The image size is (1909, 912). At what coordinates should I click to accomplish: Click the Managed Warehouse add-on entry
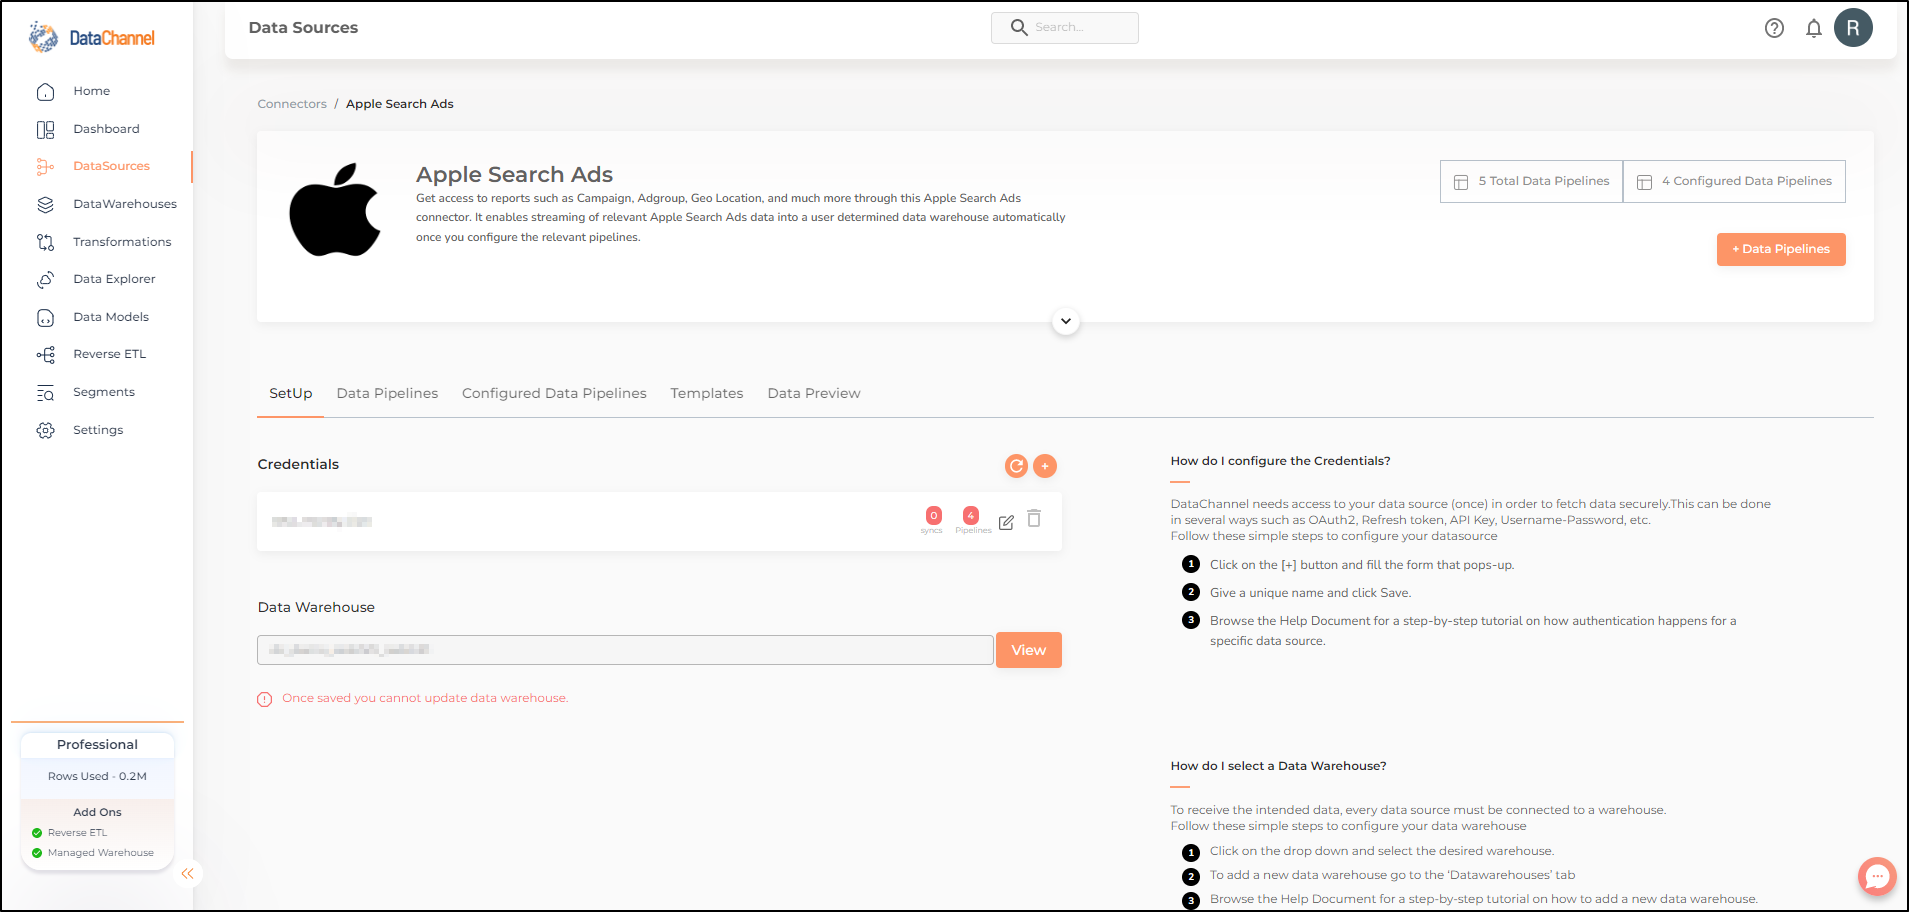pyautogui.click(x=101, y=853)
